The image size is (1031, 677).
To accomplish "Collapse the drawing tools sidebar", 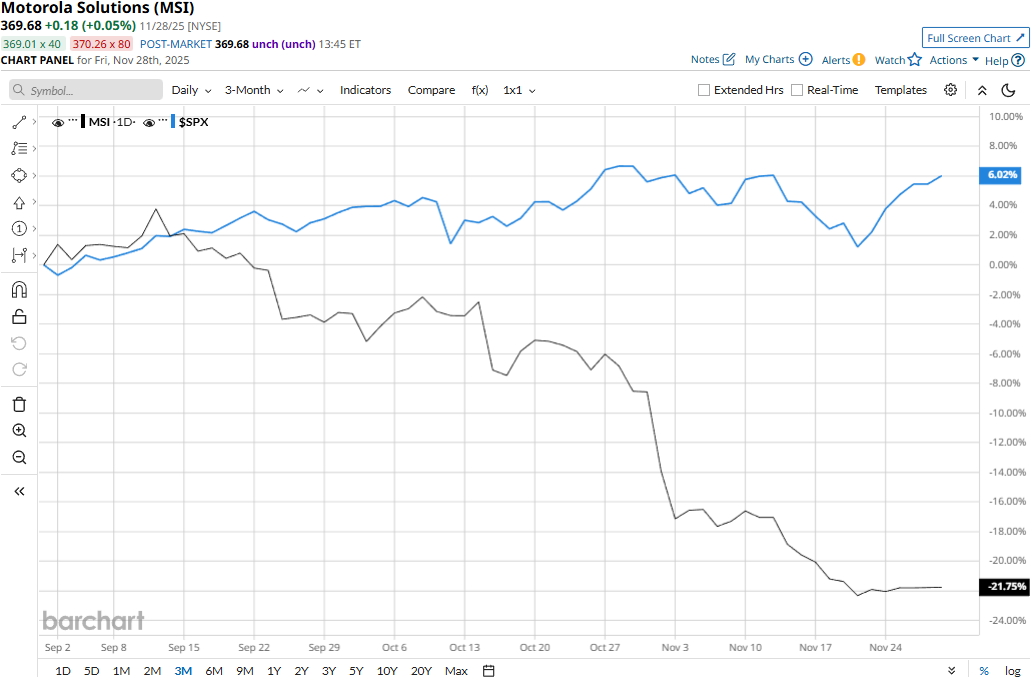I will coord(19,492).
